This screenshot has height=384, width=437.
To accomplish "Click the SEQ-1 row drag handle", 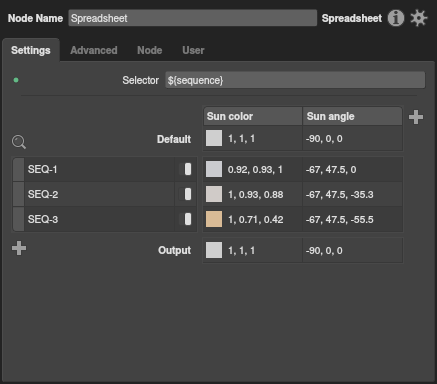I will (x=18, y=169).
